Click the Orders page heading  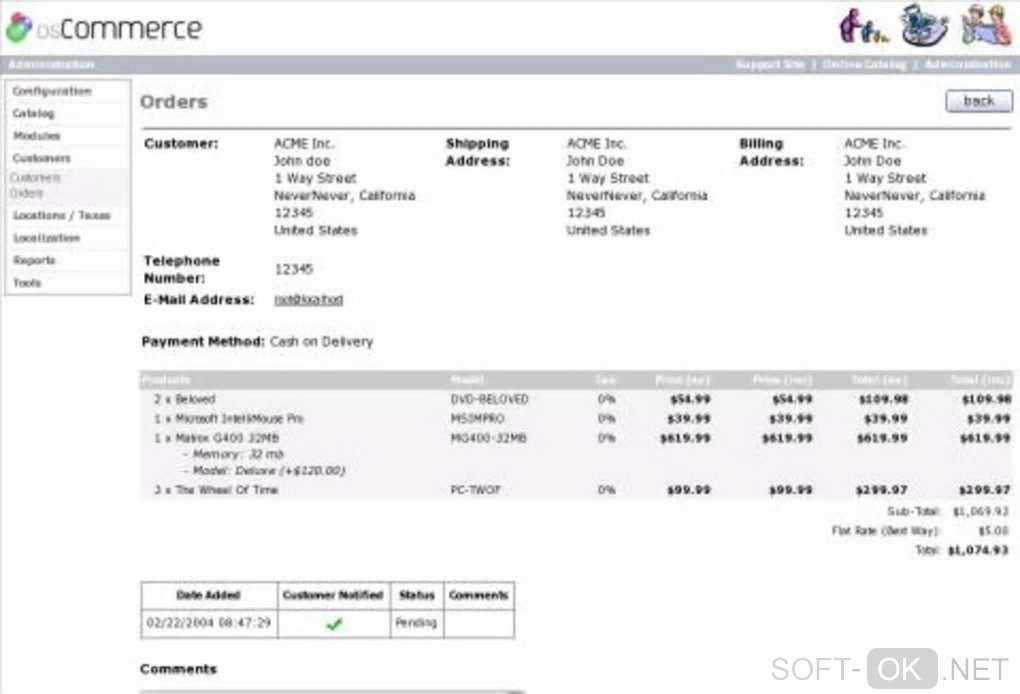point(174,102)
